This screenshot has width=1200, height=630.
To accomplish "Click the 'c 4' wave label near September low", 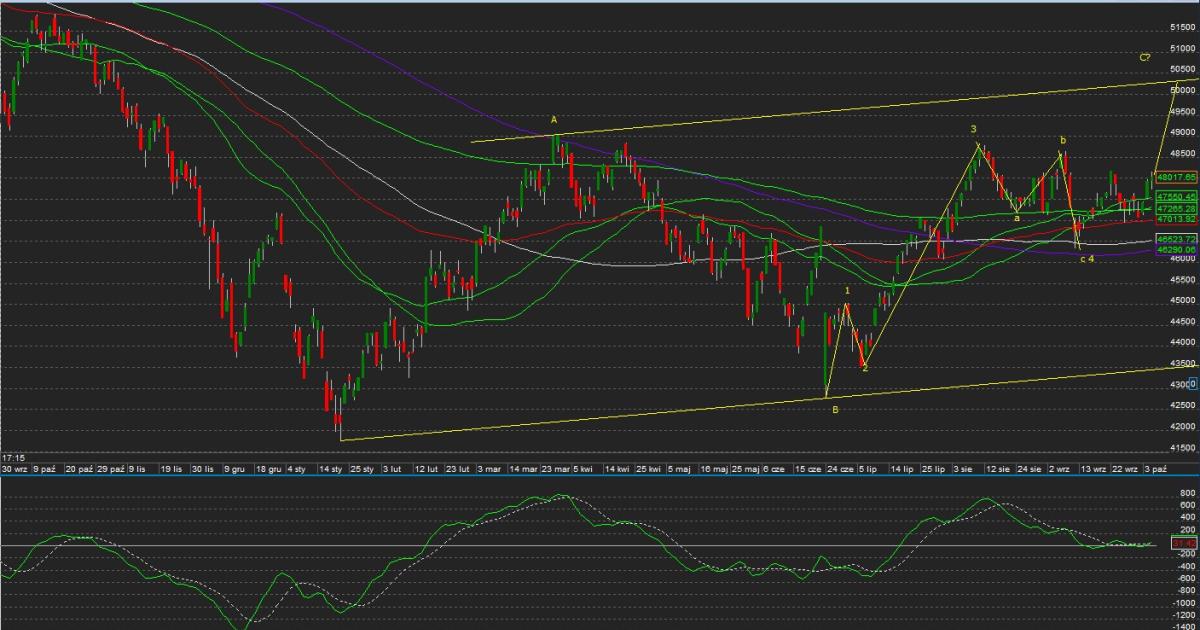I will point(1086,259).
